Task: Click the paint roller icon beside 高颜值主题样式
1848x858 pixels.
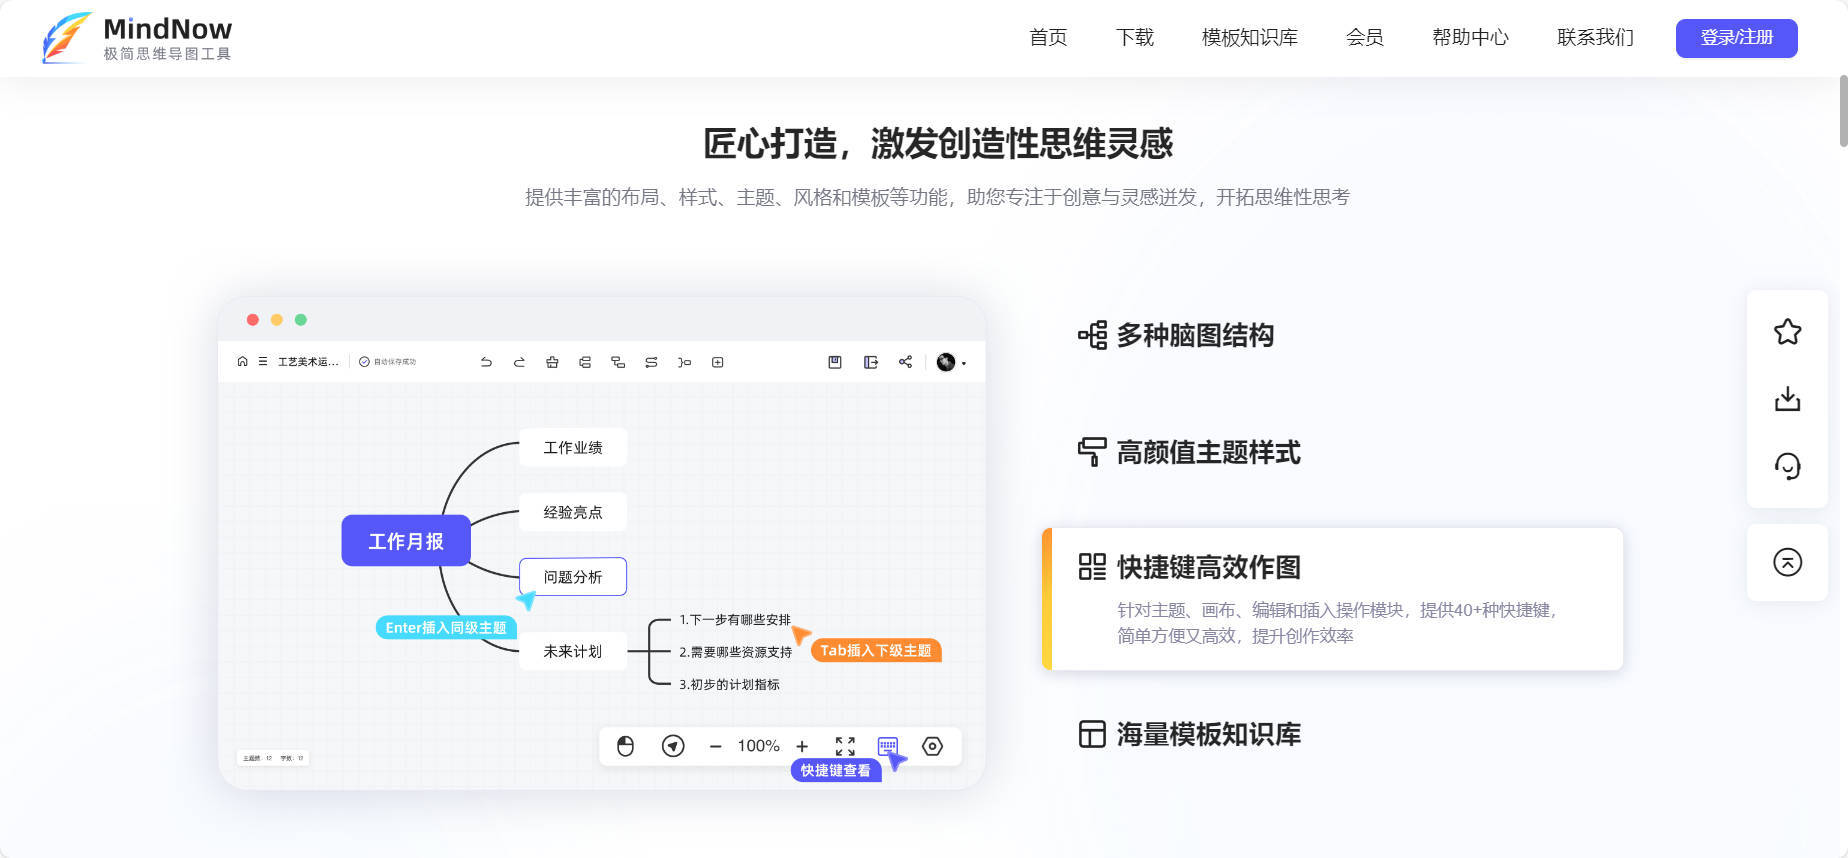Action: pyautogui.click(x=1092, y=452)
